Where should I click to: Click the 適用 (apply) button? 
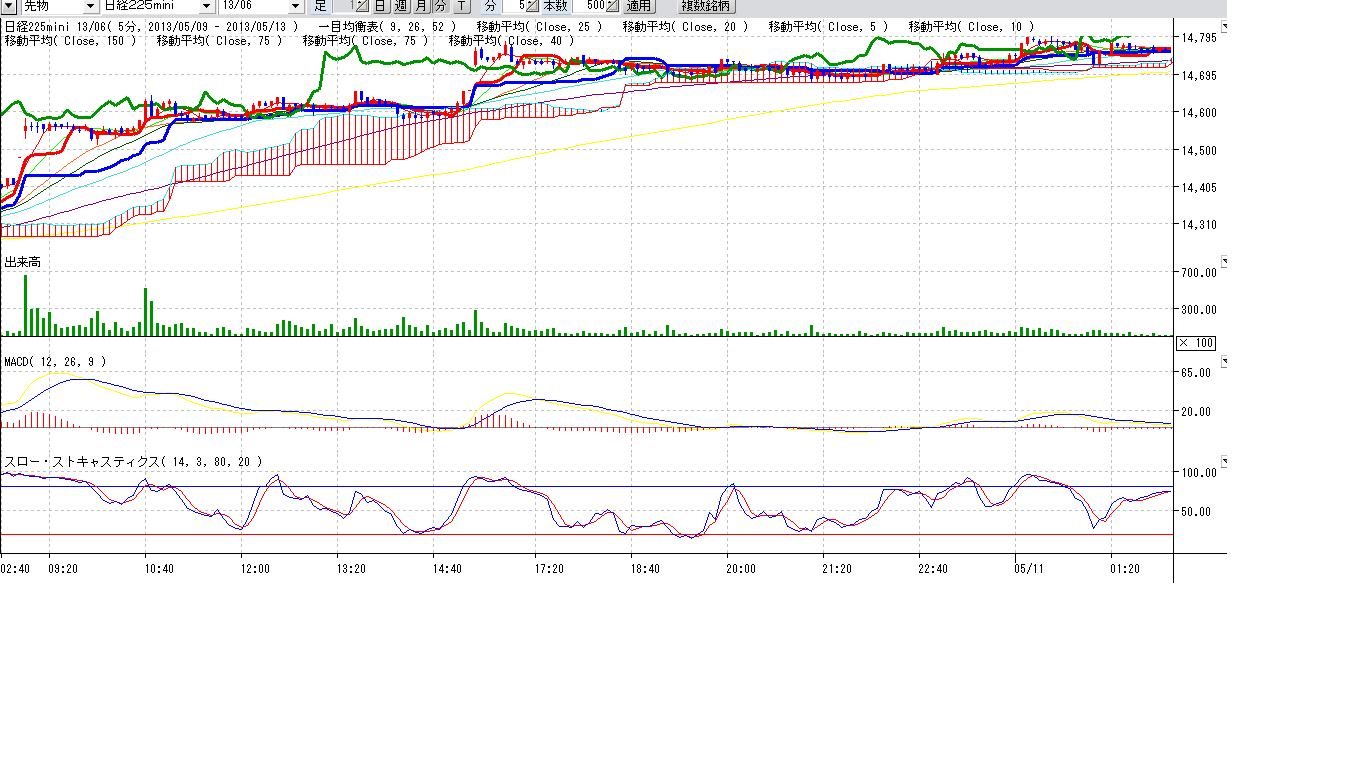639,6
